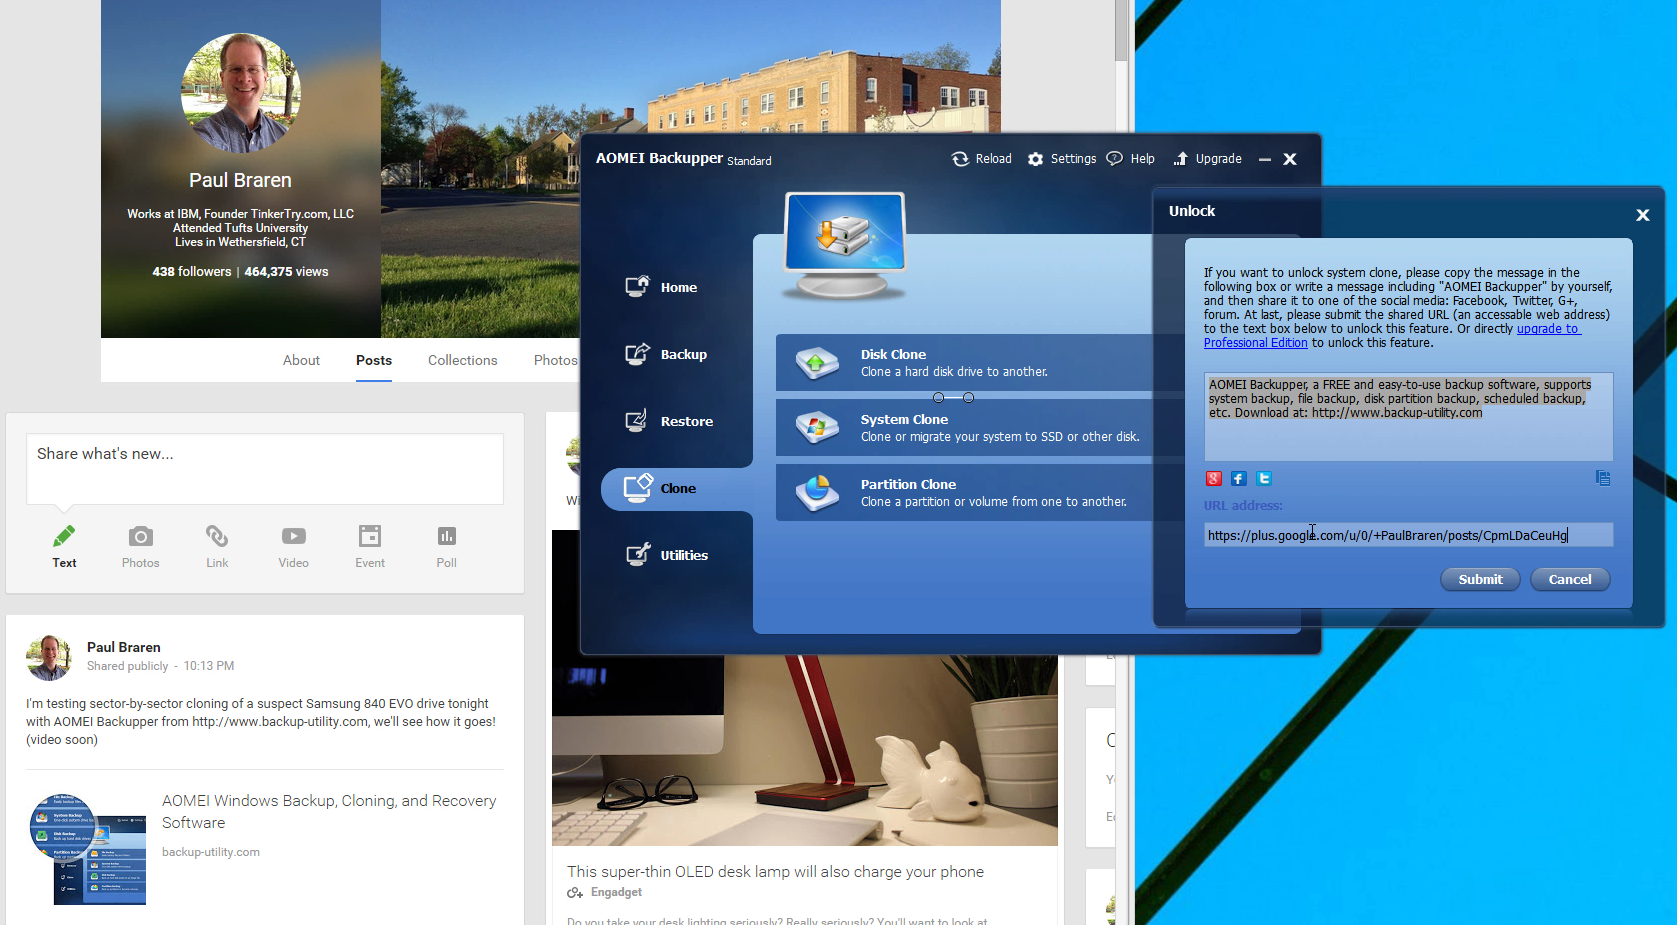The width and height of the screenshot is (1677, 925).
Task: Open the Photos tab on Google+ profile
Action: pyautogui.click(x=555, y=360)
